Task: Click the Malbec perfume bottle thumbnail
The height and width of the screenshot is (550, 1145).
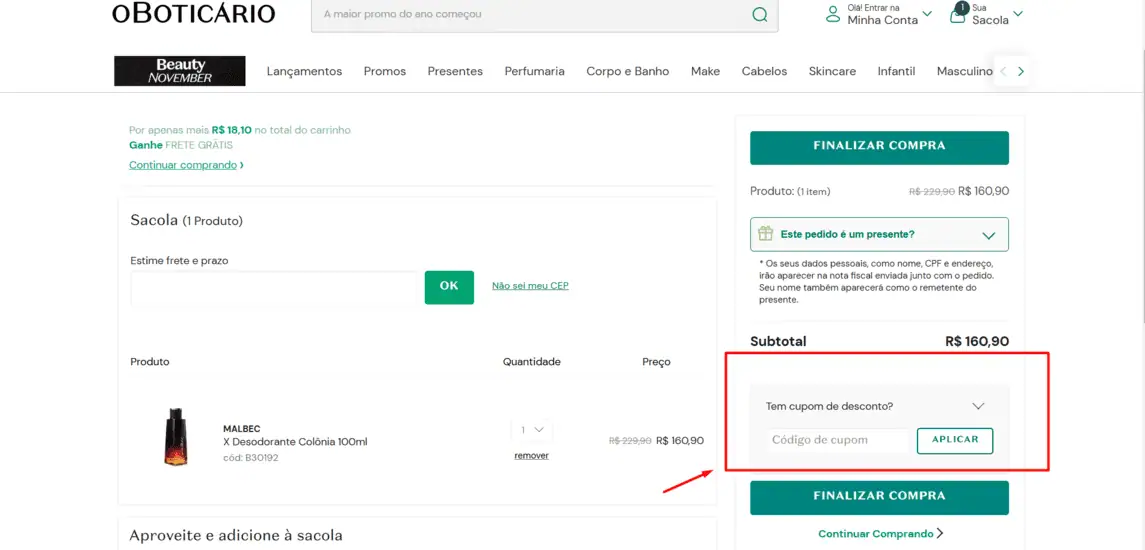Action: pyautogui.click(x=175, y=437)
